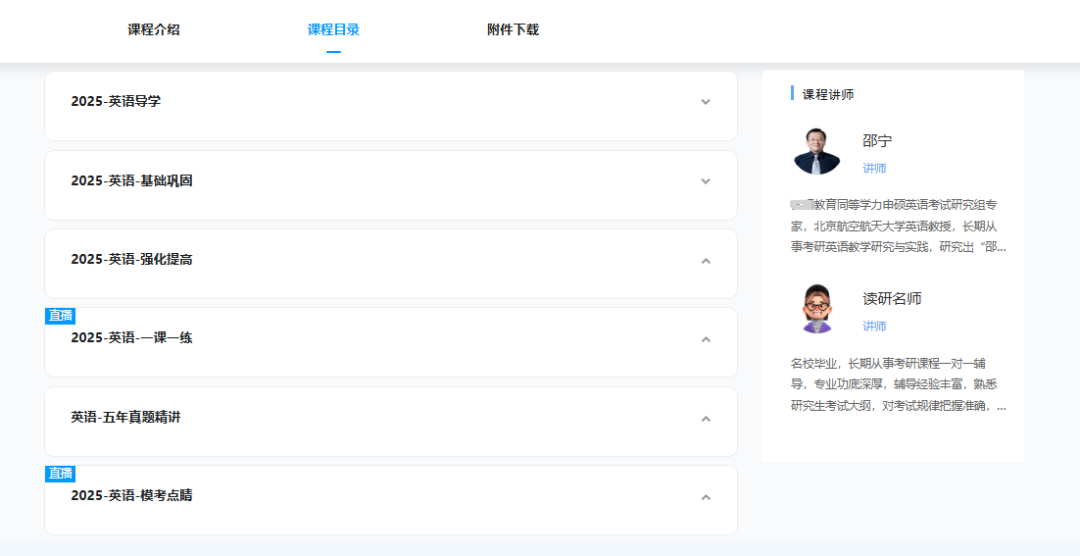Click 读研名师 cartoon avatar
The image size is (1080, 556).
(817, 309)
